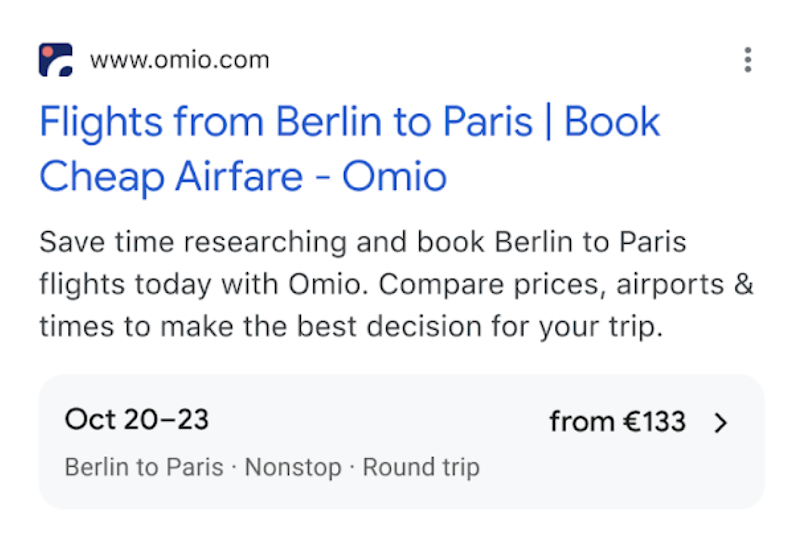Click the word 'Book' in headline
Screen dimensions: 800x542
(x=612, y=123)
